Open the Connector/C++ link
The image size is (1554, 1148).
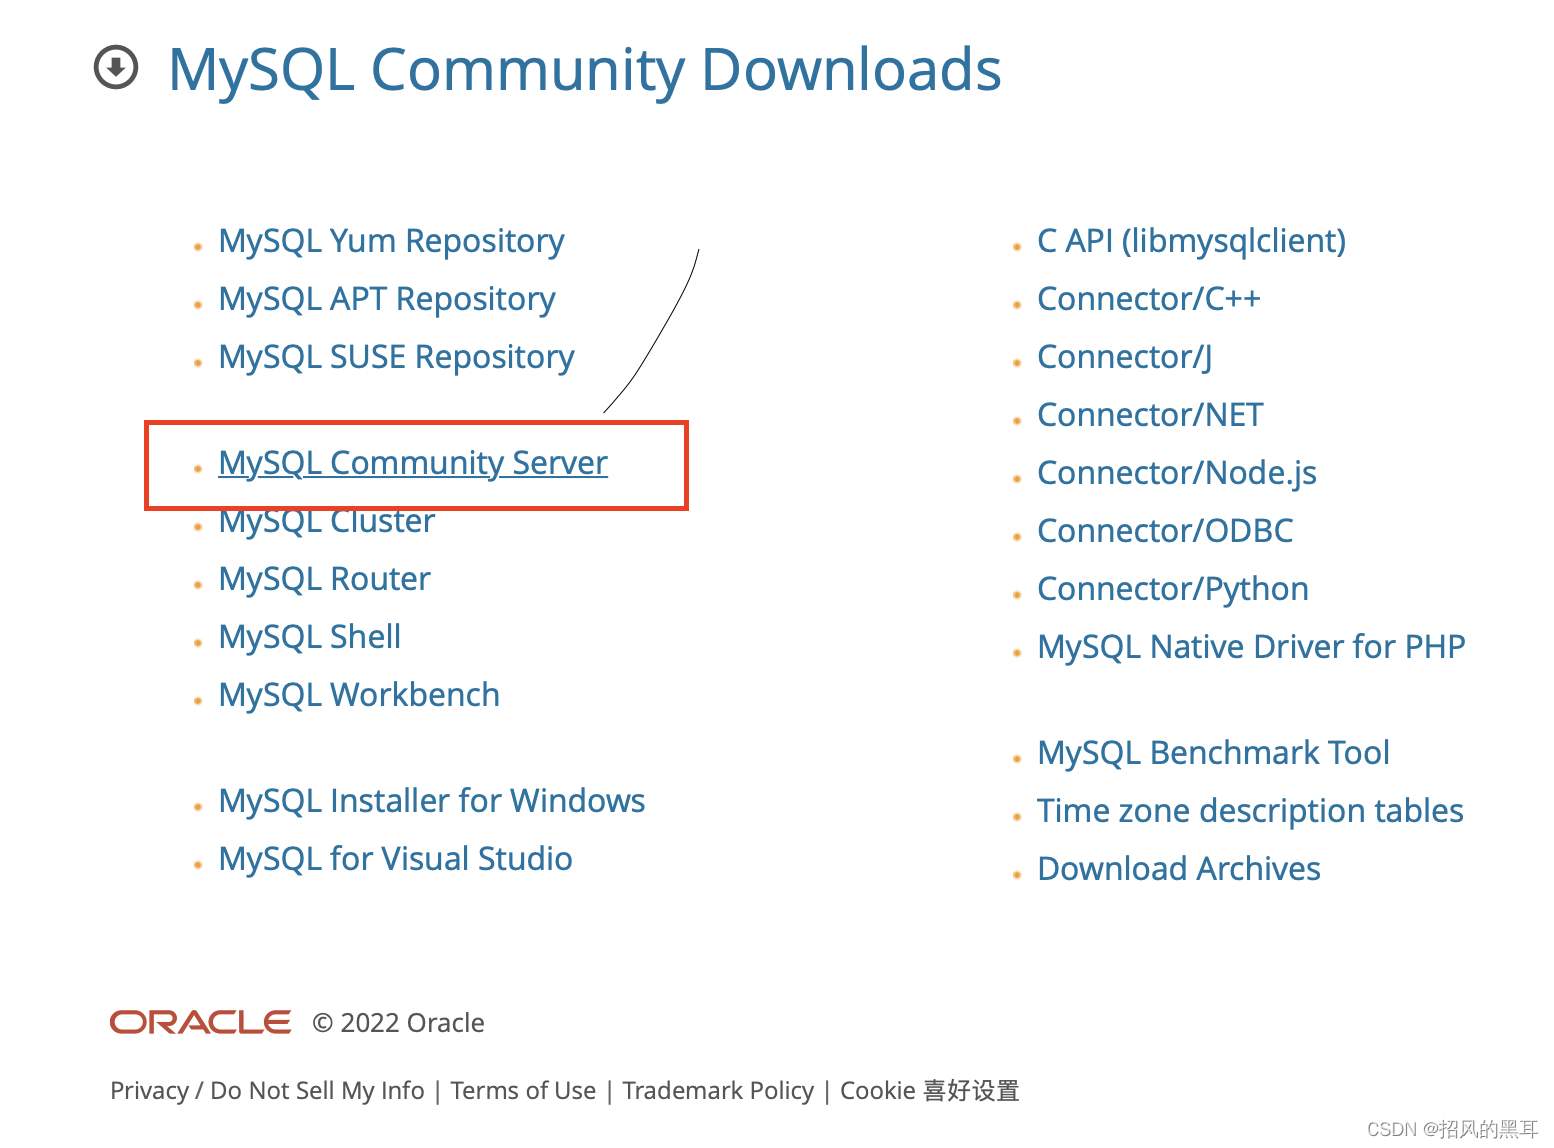click(x=1149, y=299)
